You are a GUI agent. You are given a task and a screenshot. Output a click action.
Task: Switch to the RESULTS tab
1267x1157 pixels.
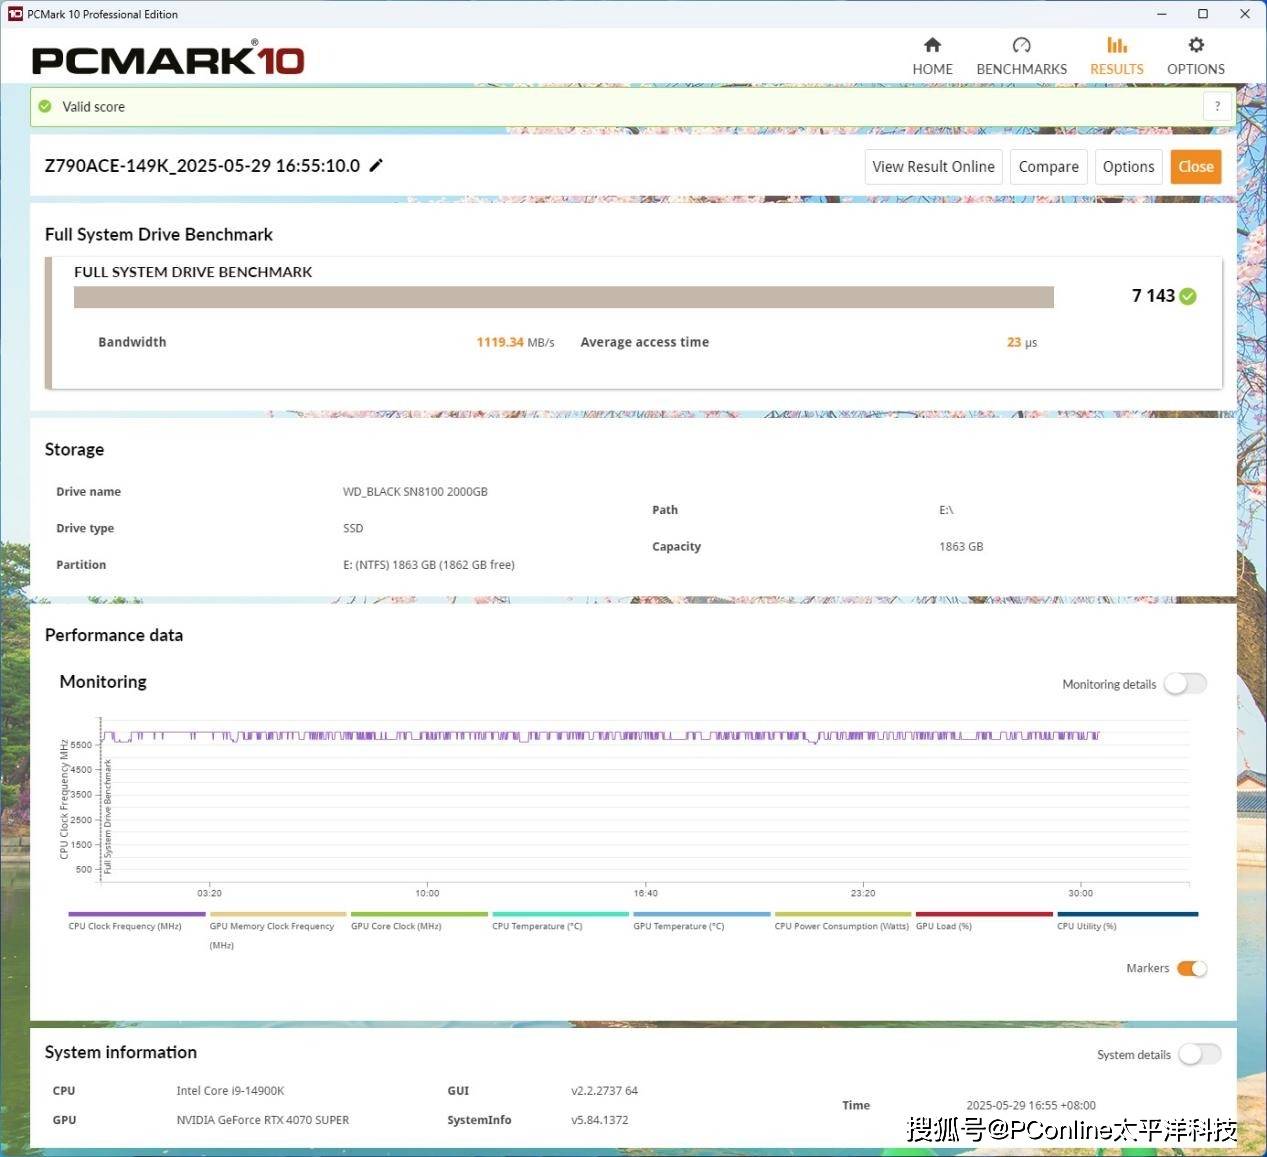tap(1116, 57)
